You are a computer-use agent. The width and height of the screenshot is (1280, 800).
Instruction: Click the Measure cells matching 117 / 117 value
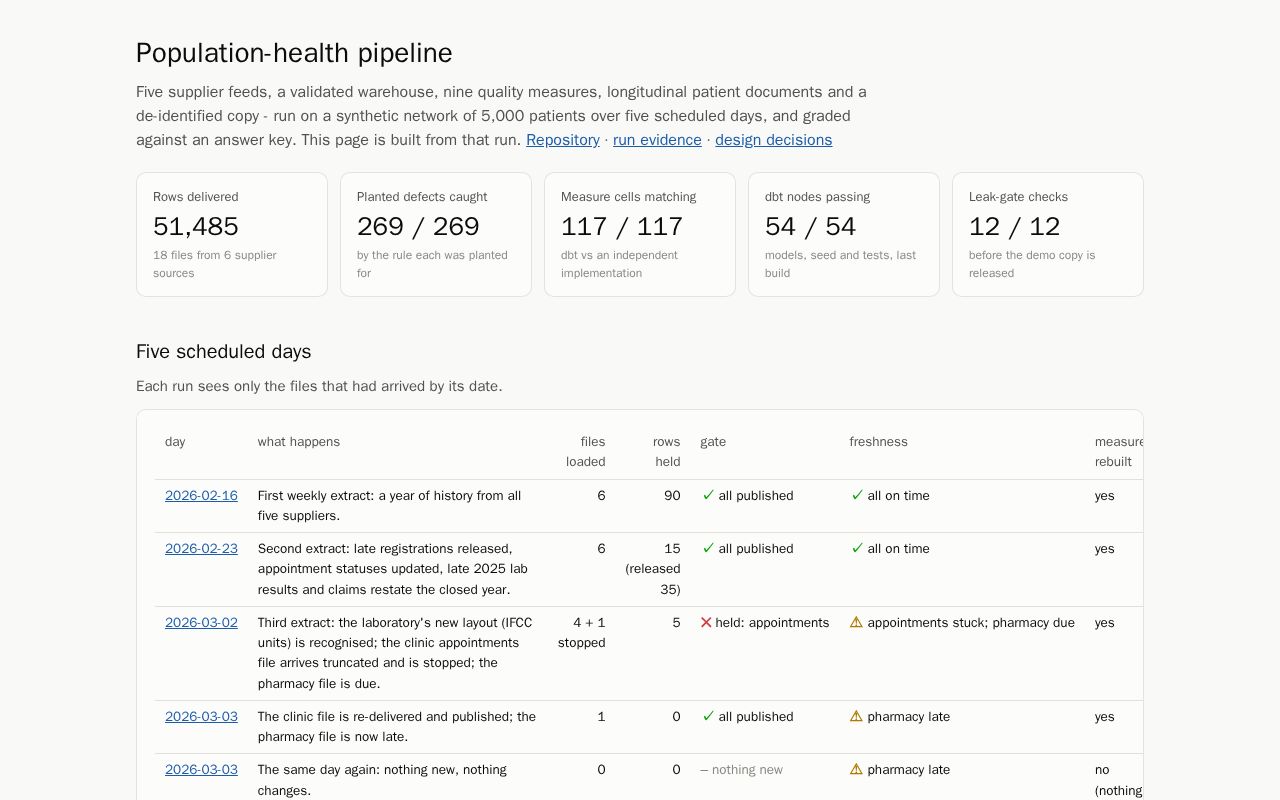pyautogui.click(x=622, y=227)
